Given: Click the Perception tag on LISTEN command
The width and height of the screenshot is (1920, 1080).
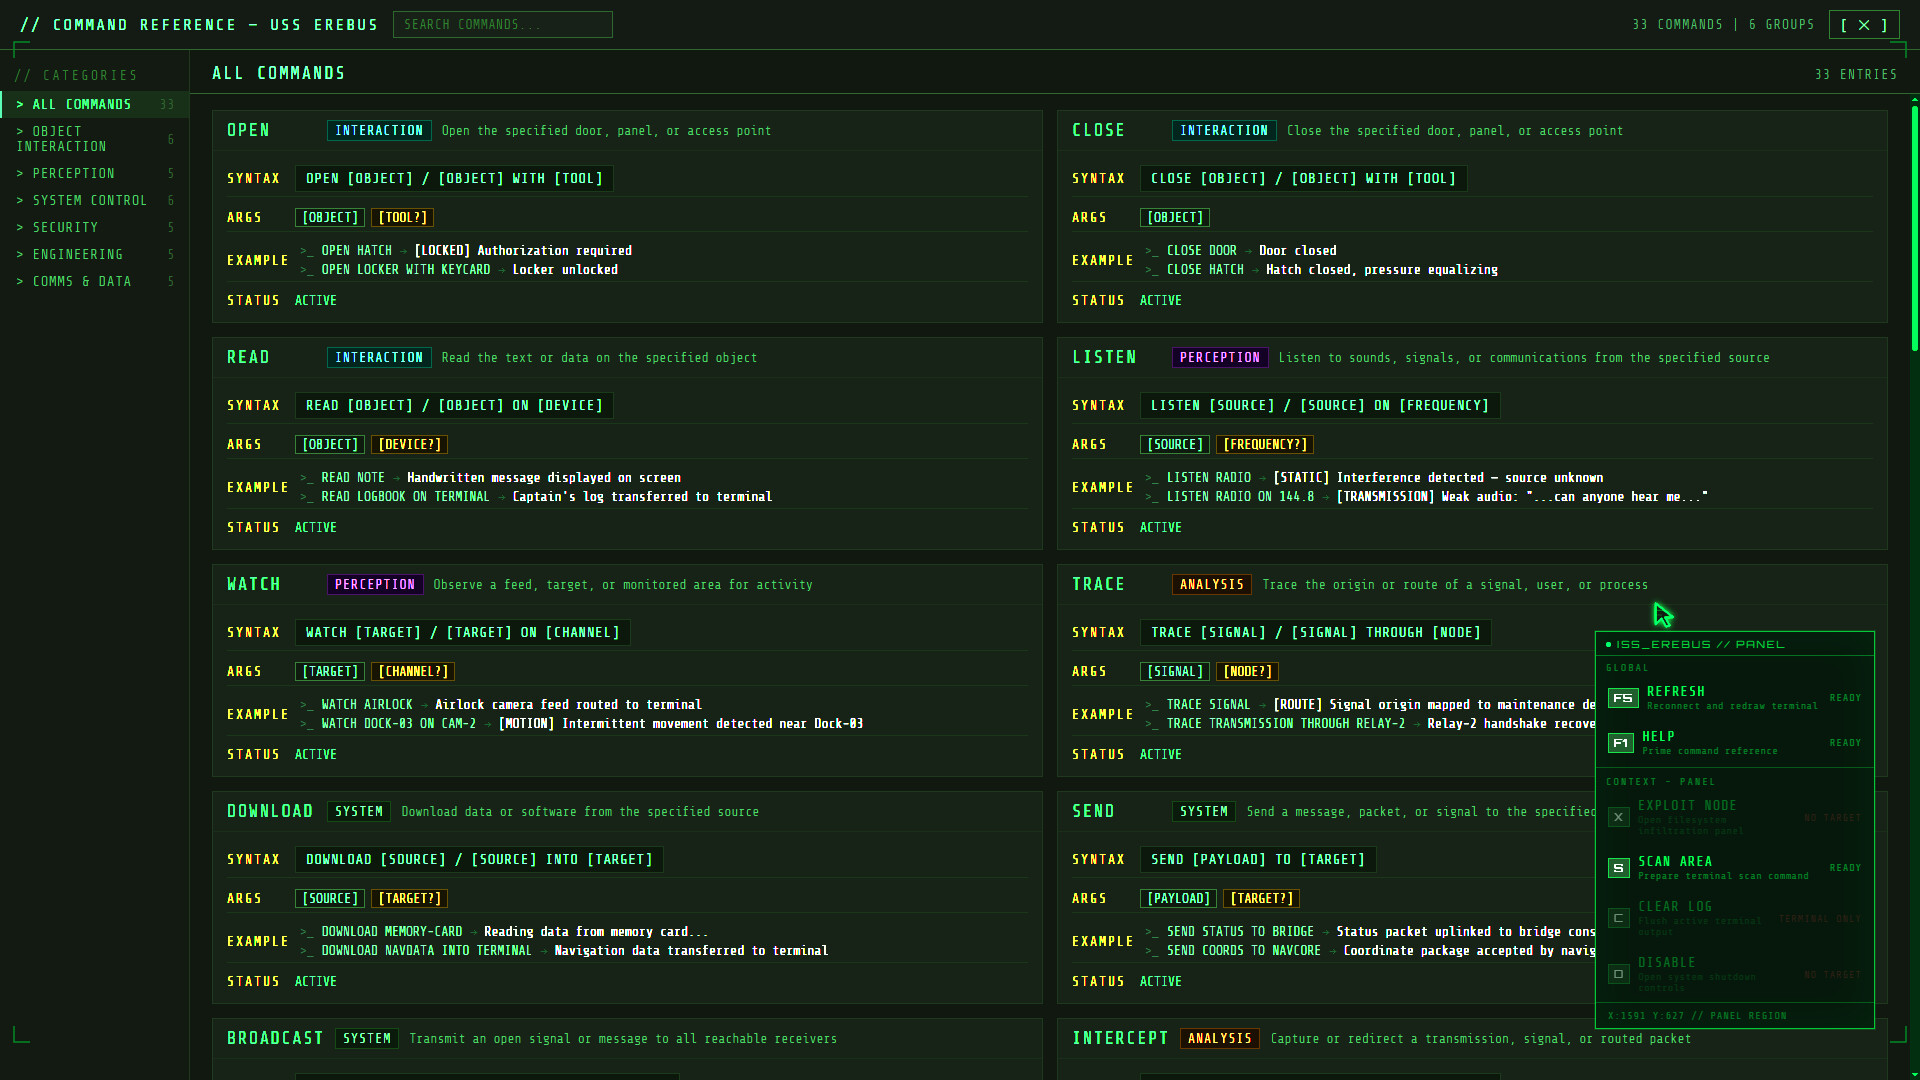Looking at the screenshot, I should 1220,358.
